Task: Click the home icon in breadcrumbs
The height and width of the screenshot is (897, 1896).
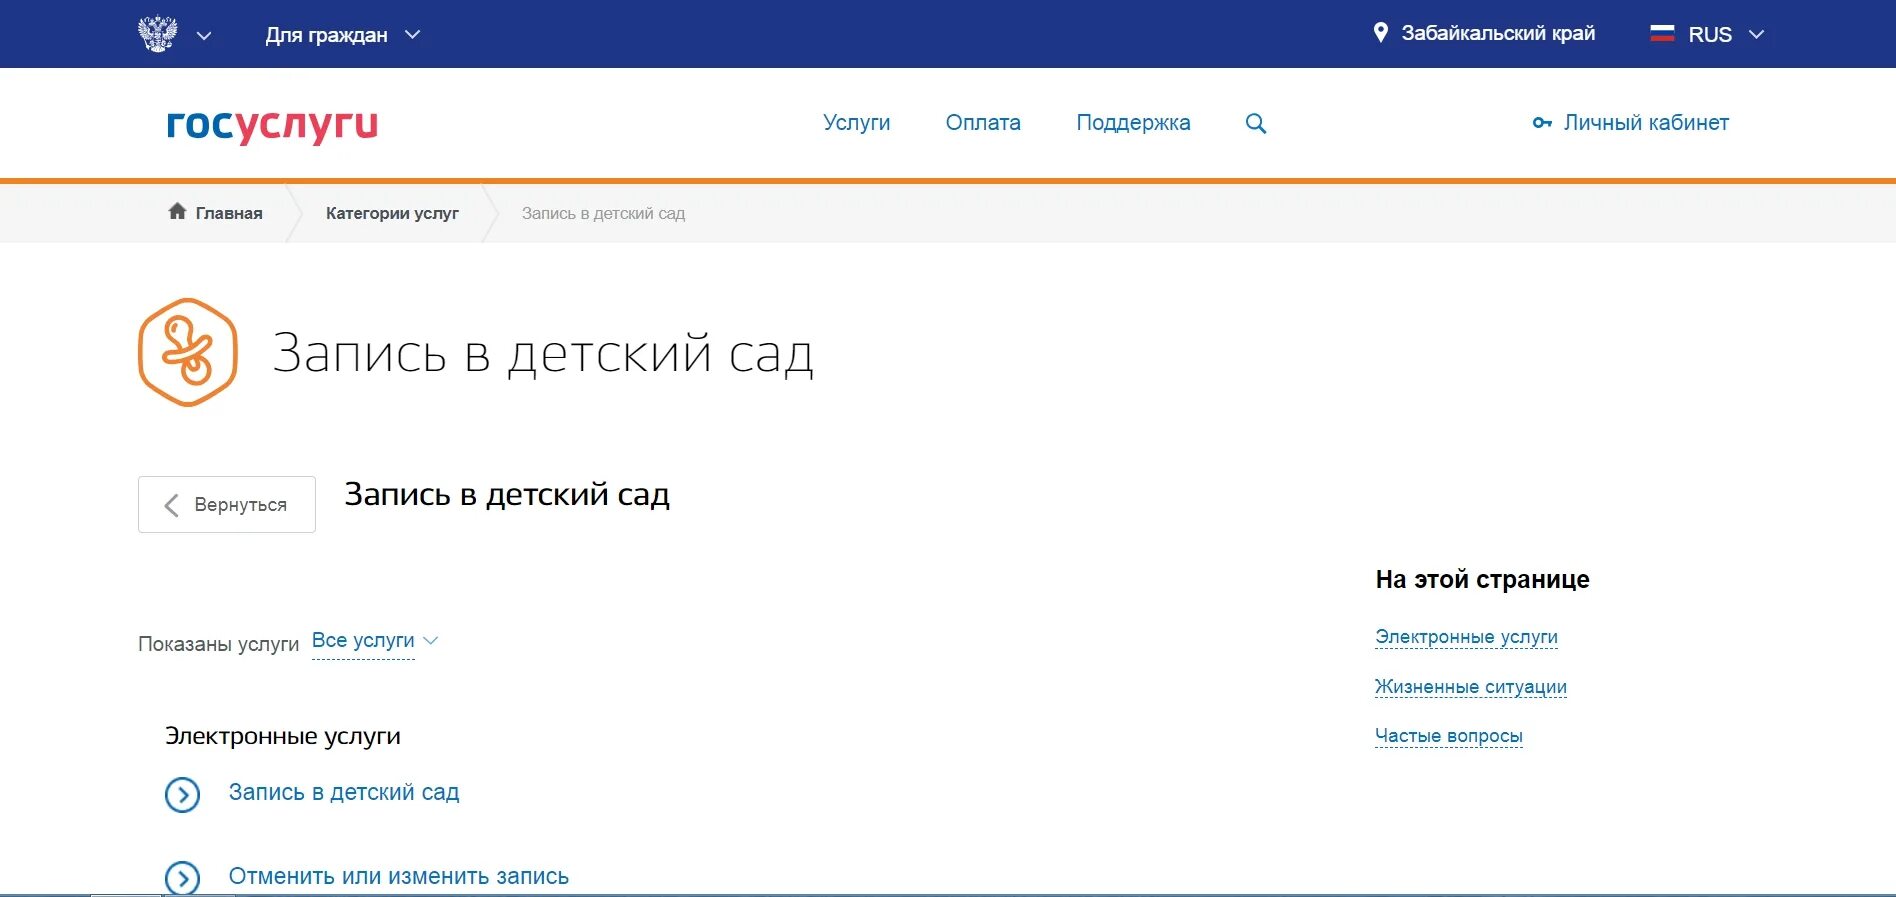Action: [177, 211]
